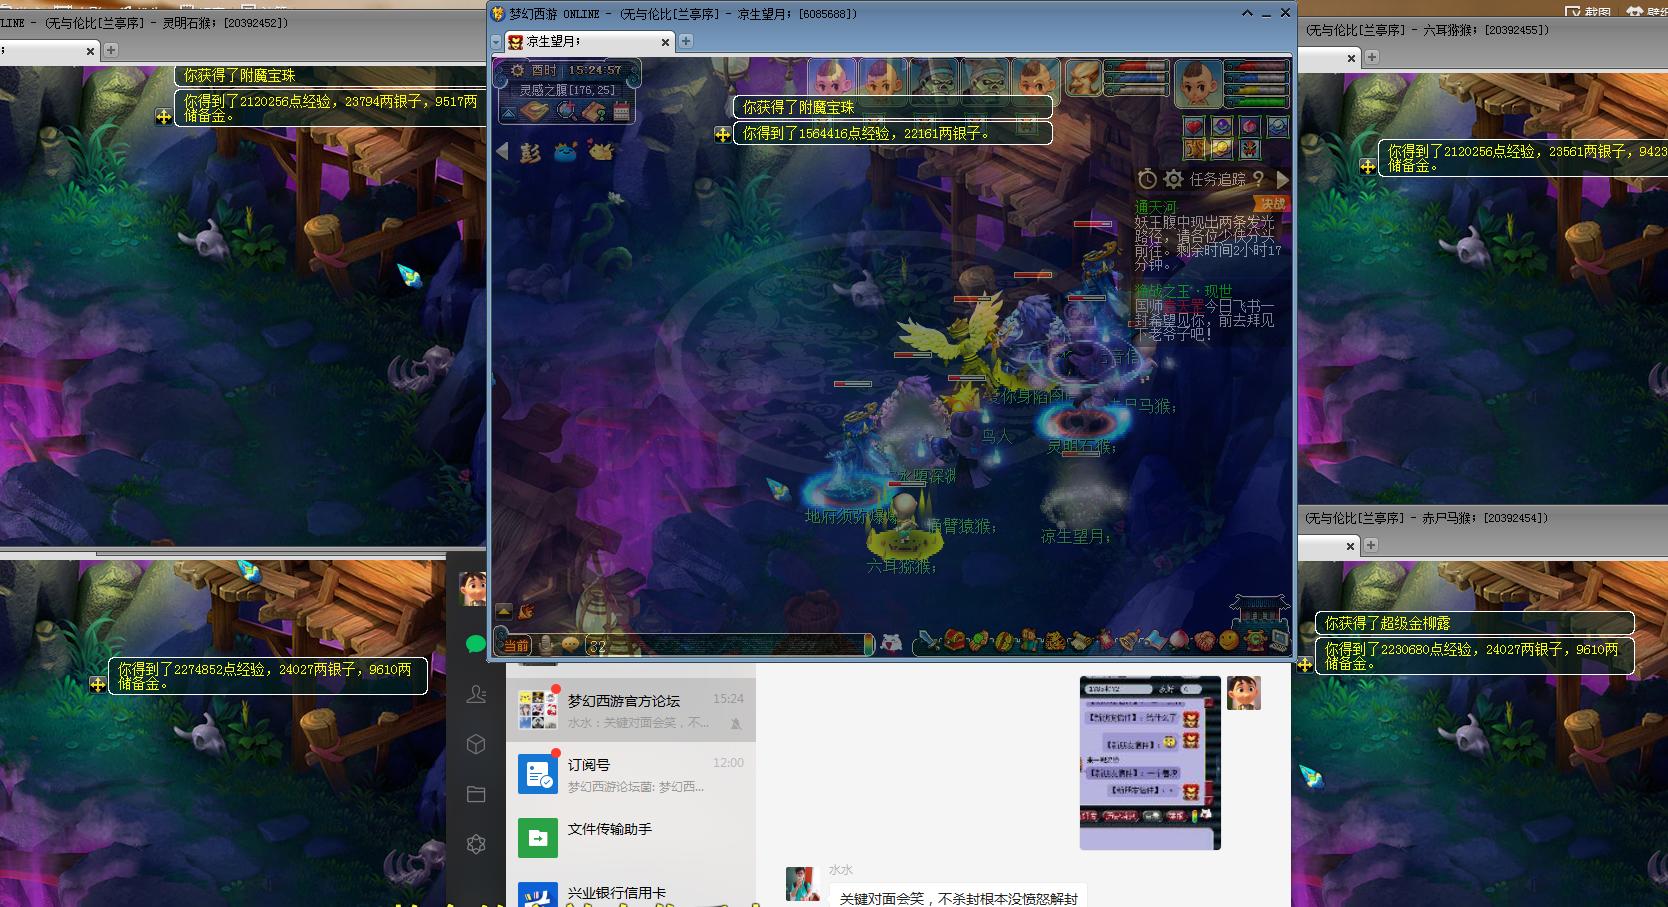Add a new tab in main game window

(686, 41)
